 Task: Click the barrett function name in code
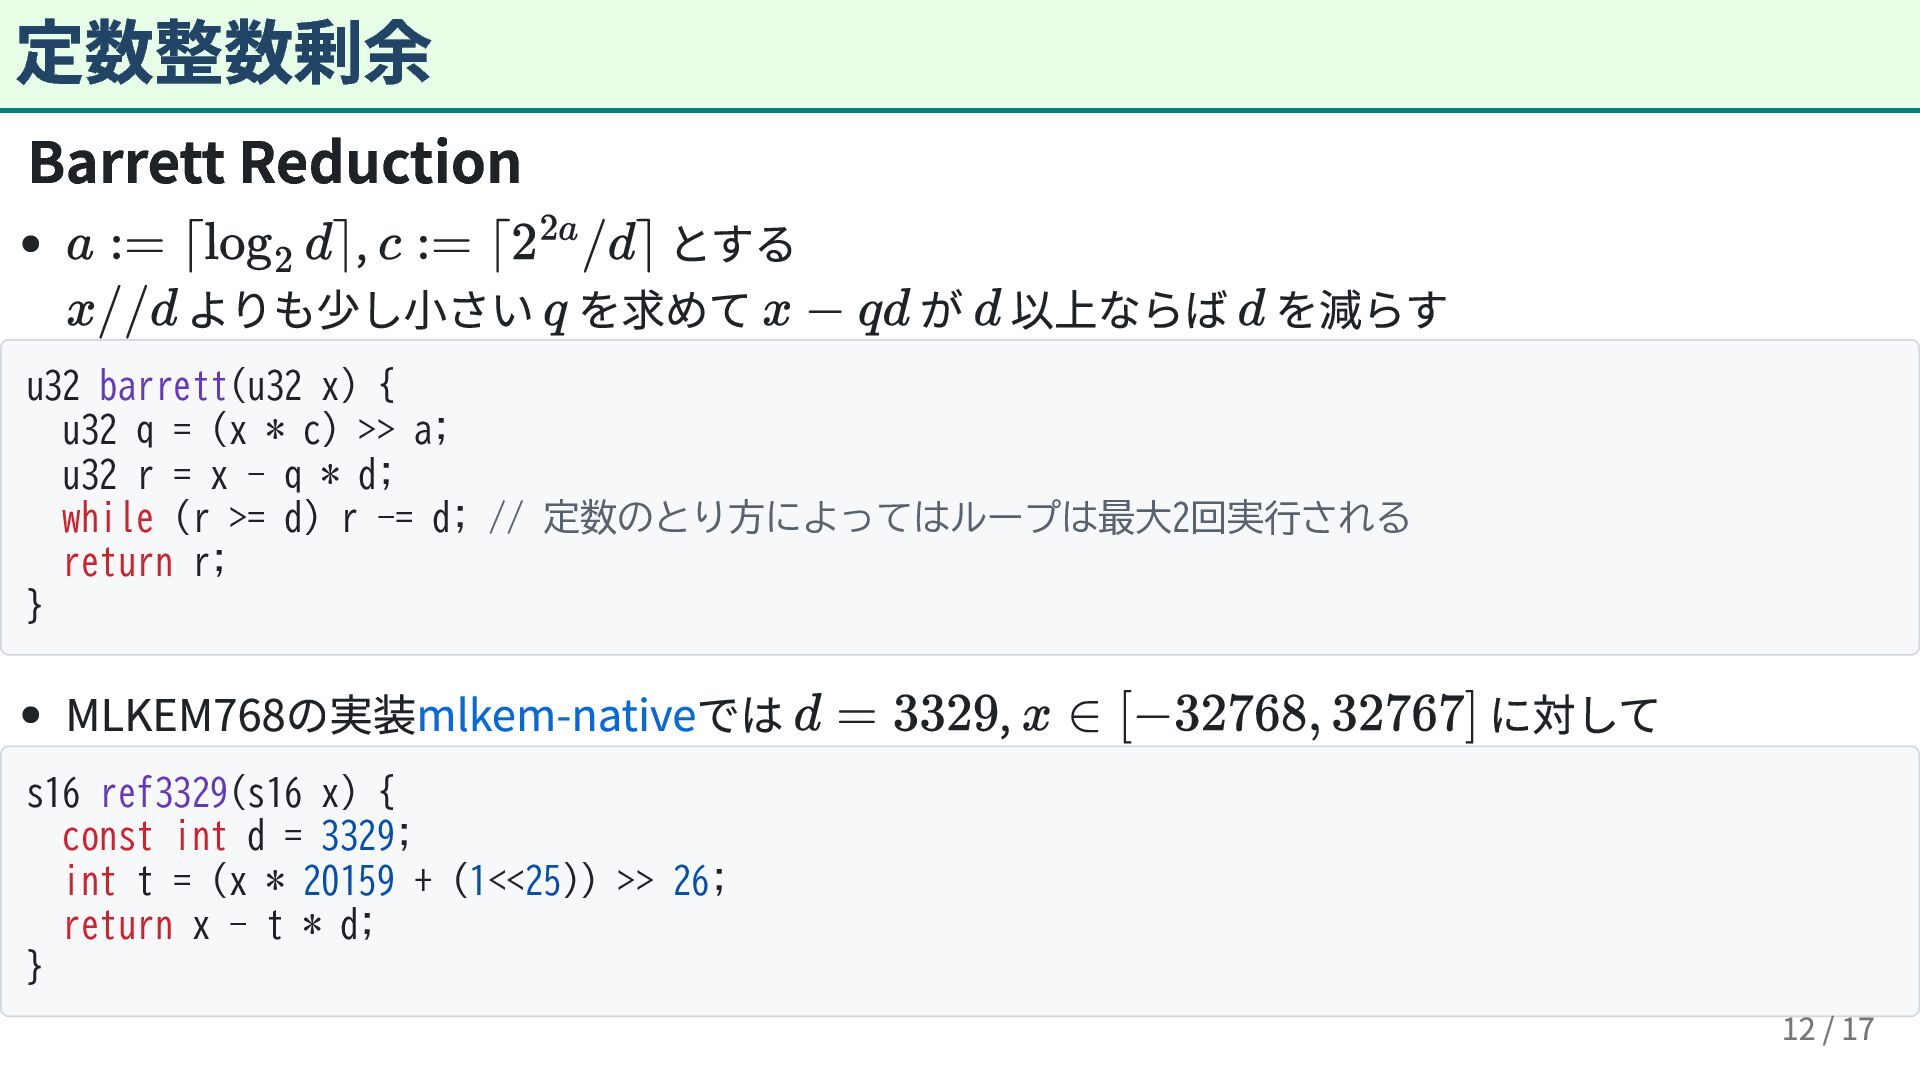point(163,386)
